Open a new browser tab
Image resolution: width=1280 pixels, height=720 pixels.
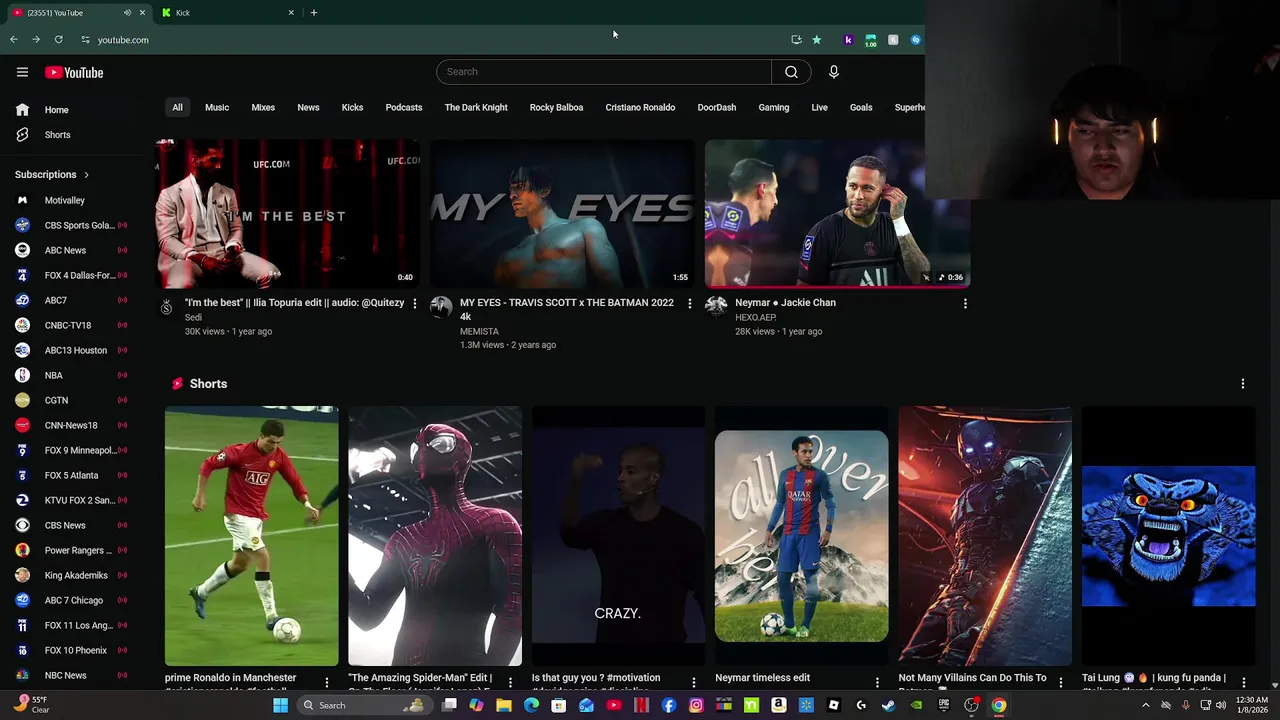313,13
